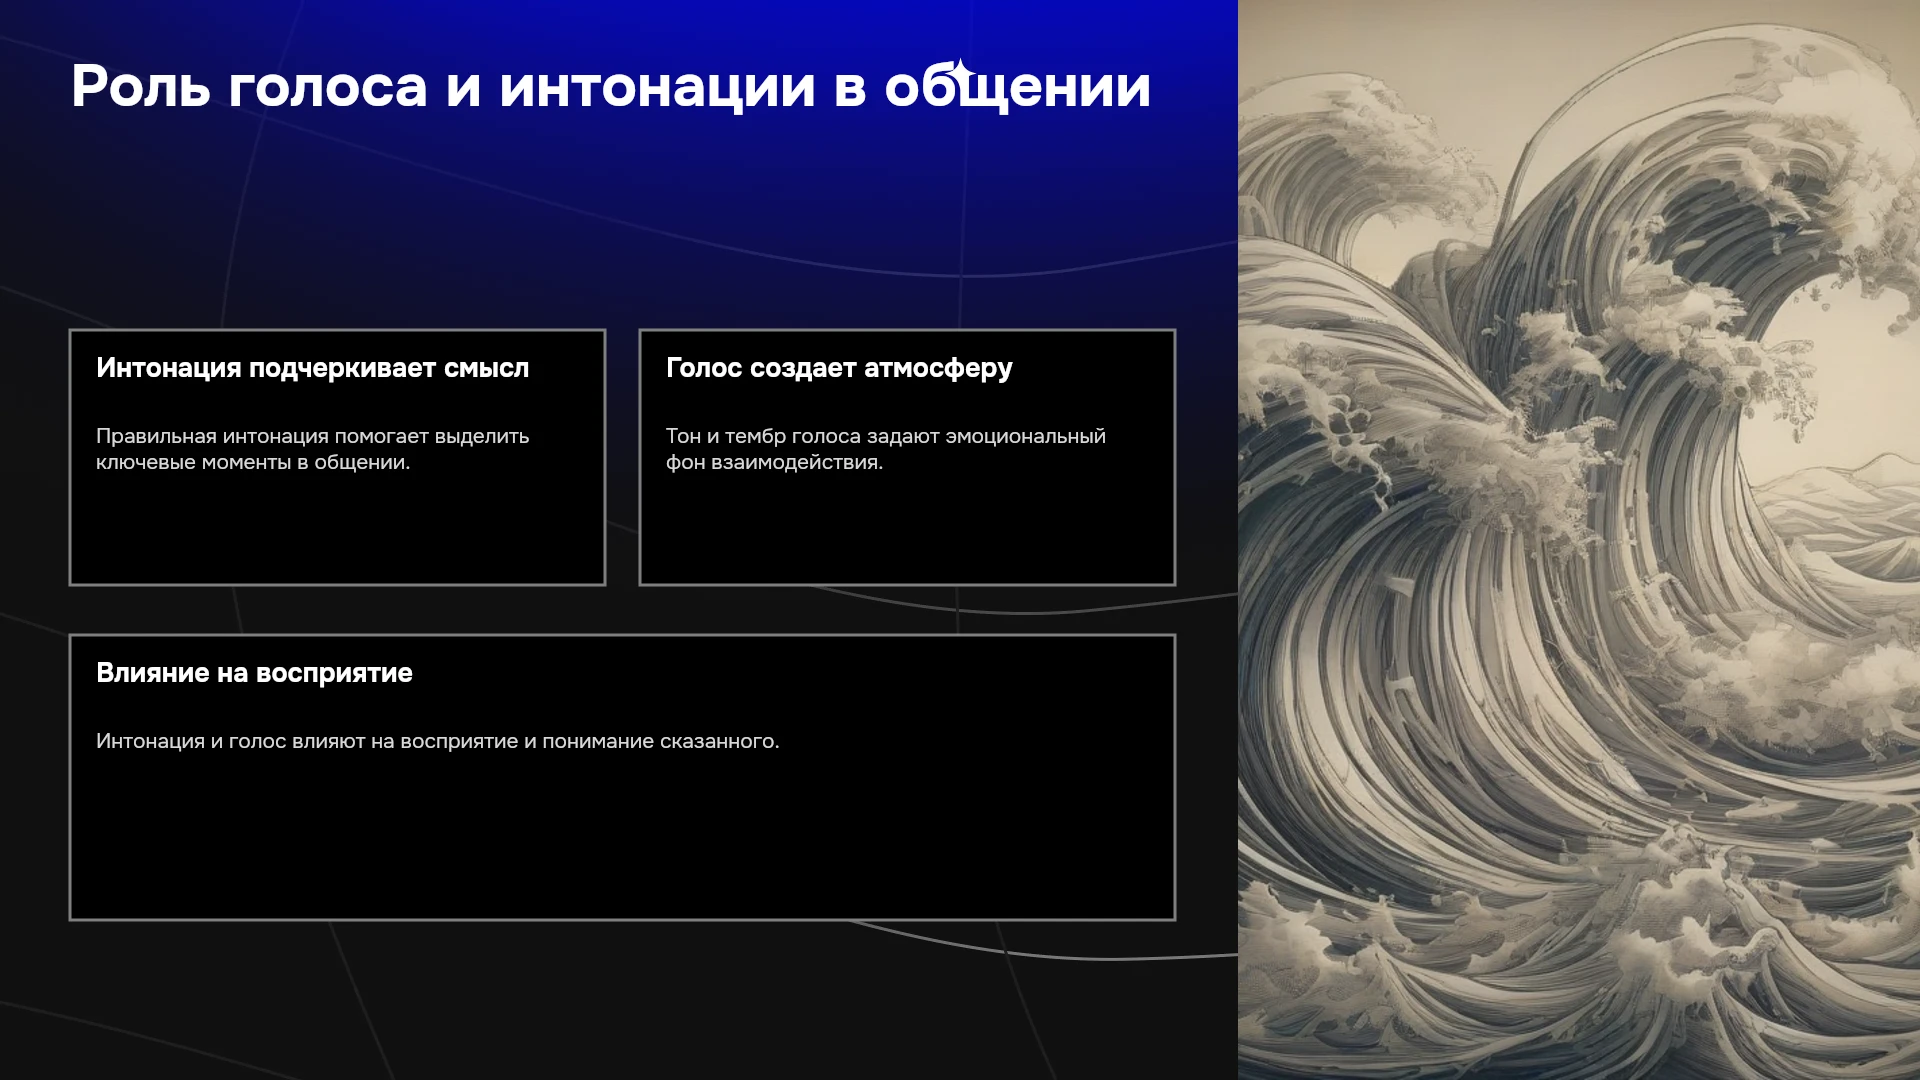
Task: Click the sentence 'Интонация и голос влияют на восприятие'
Action: [x=306, y=741]
